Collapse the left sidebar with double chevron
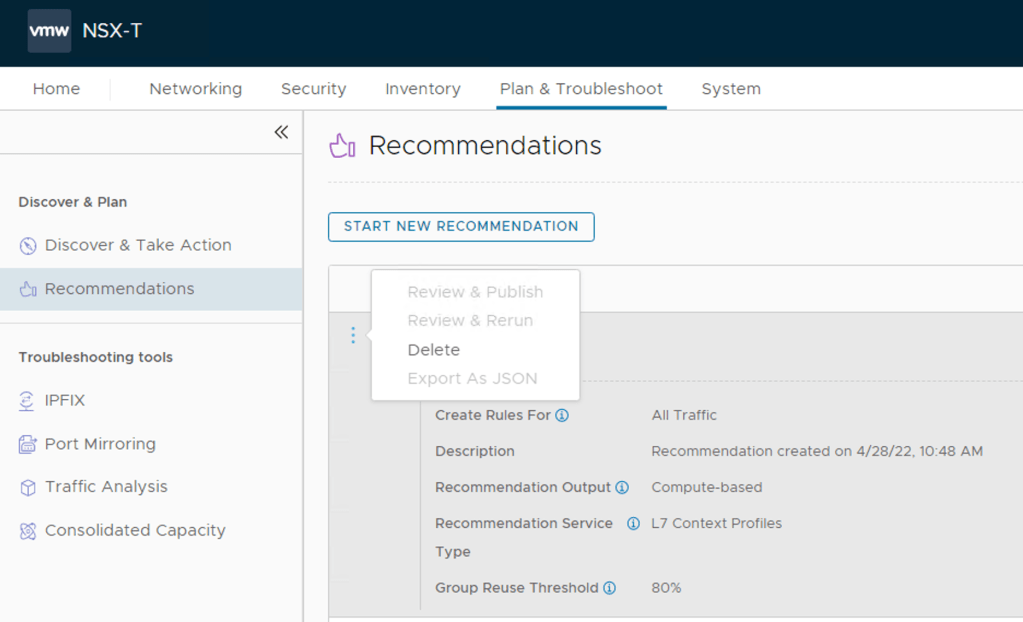The width and height of the screenshot is (1023, 622). (x=281, y=133)
